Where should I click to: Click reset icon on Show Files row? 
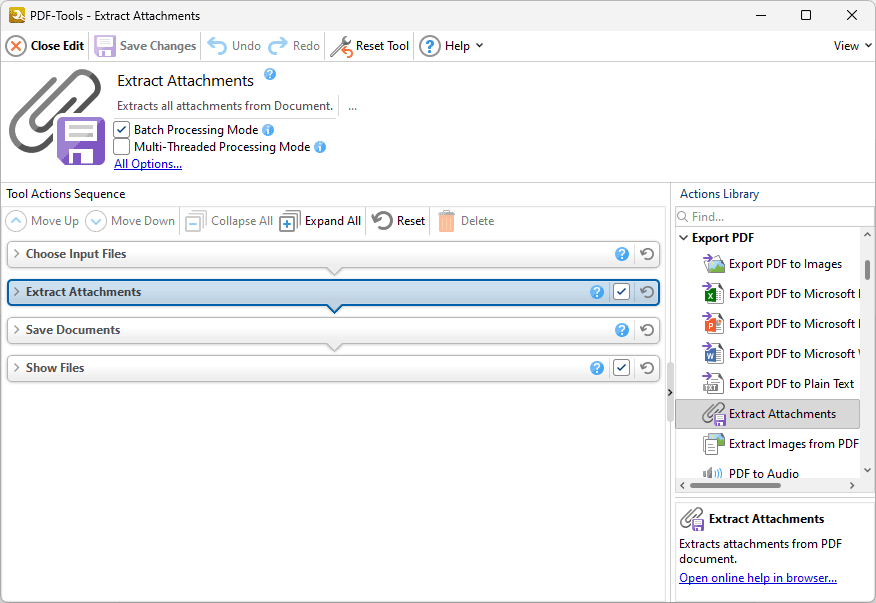[x=647, y=368]
